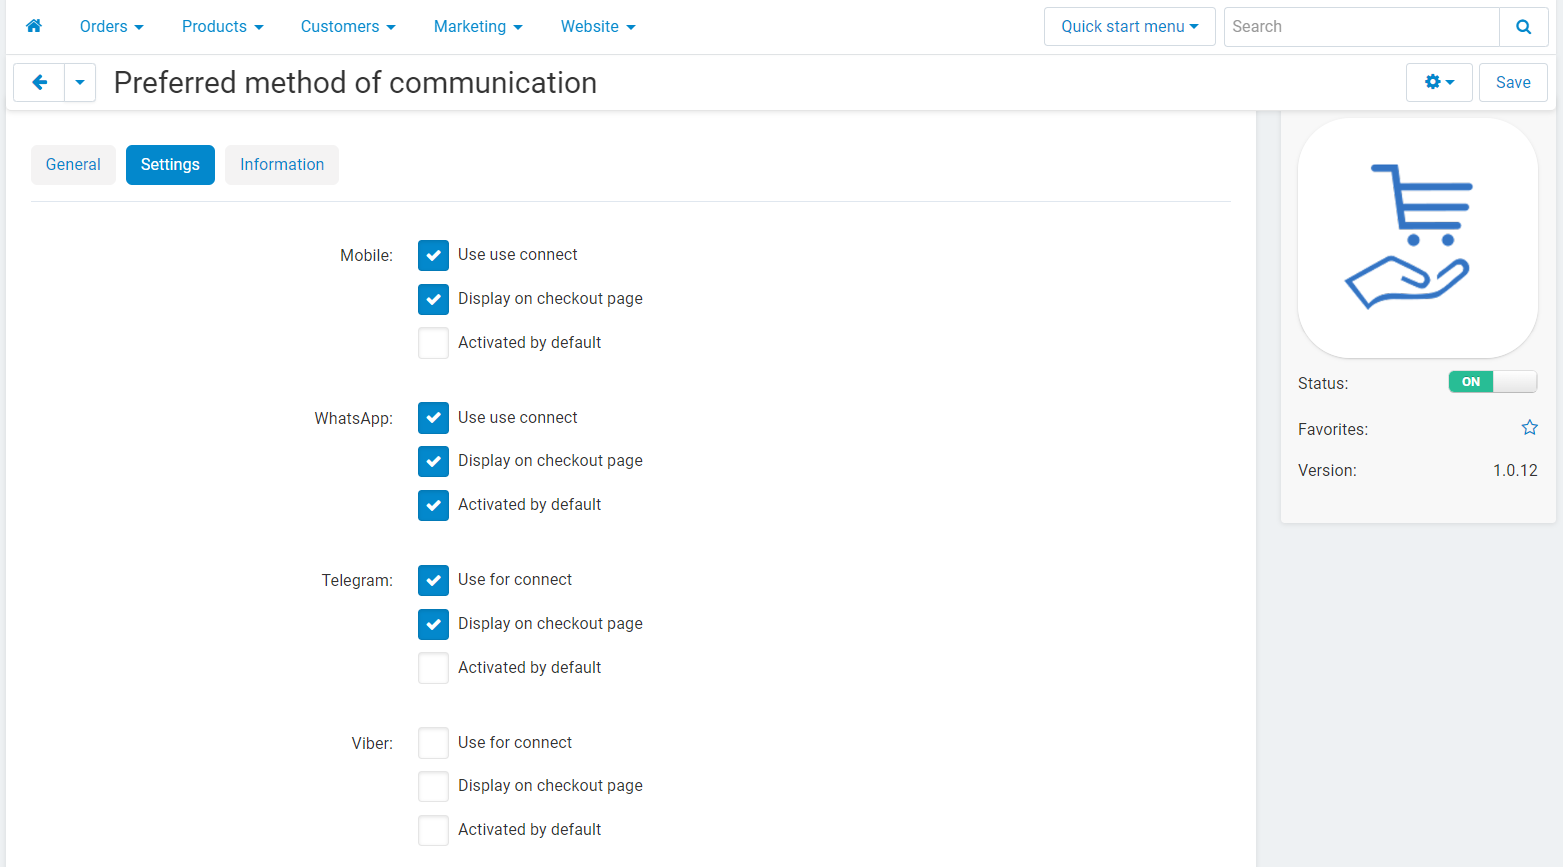Image resolution: width=1563 pixels, height=867 pixels.
Task: Uncheck WhatsApp Display on checkout page
Action: point(433,461)
